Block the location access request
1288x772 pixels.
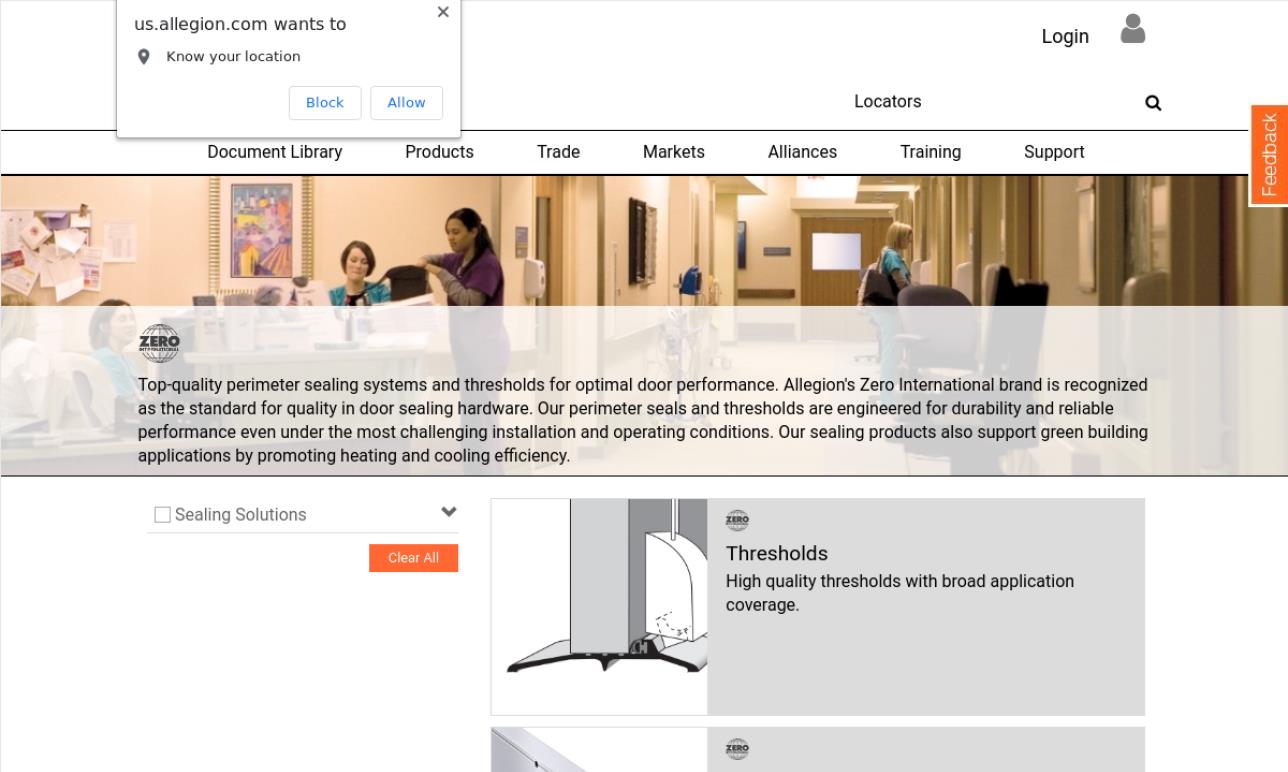(325, 103)
